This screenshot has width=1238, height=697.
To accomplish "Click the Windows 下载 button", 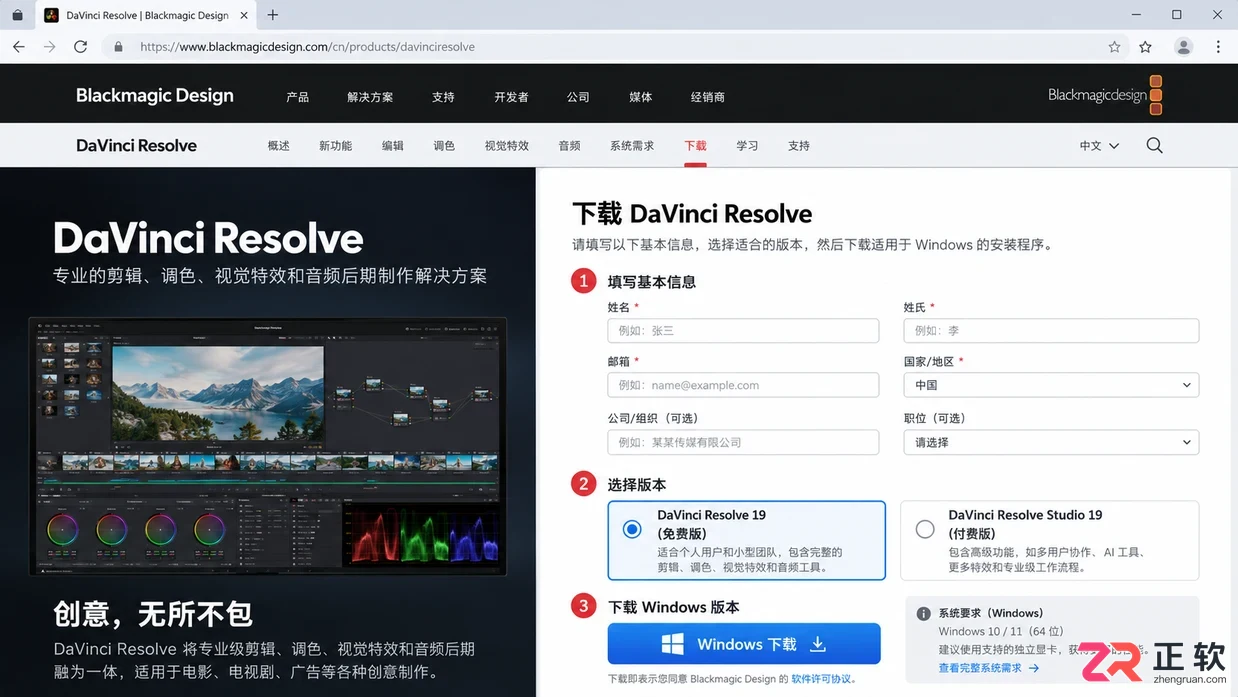I will point(744,644).
